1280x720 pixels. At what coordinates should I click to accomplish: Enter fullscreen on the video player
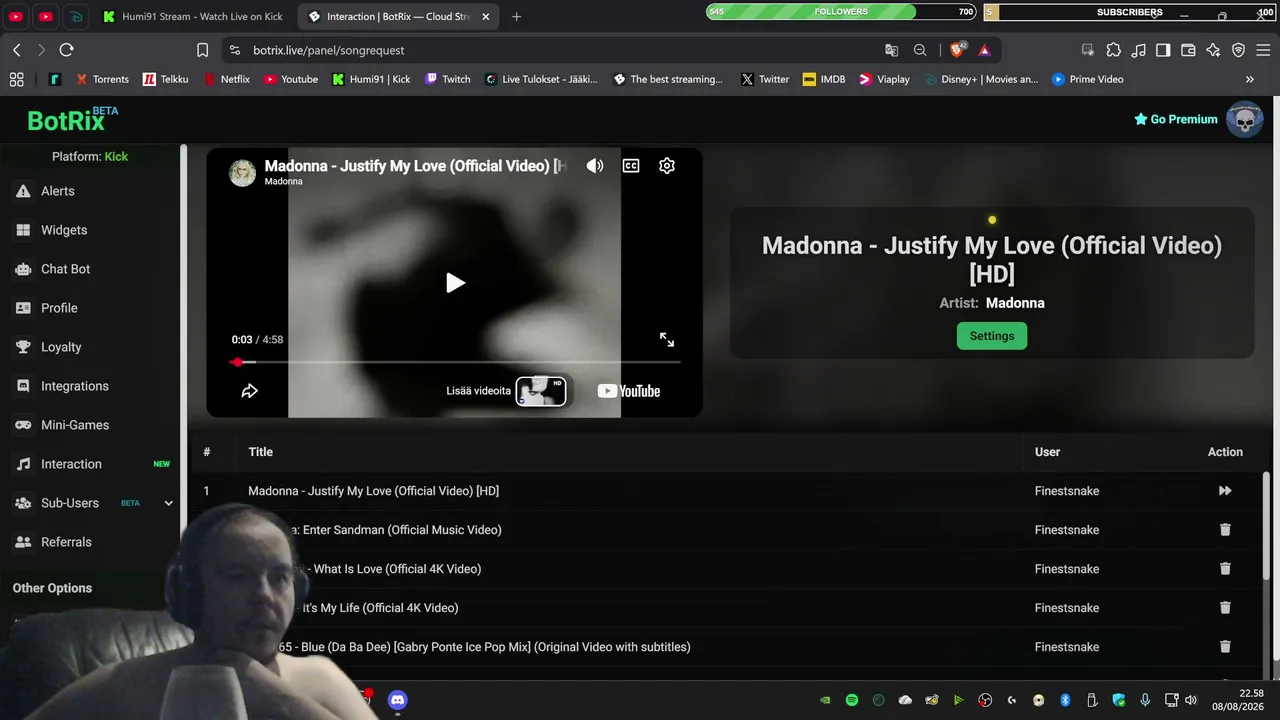pyautogui.click(x=667, y=340)
